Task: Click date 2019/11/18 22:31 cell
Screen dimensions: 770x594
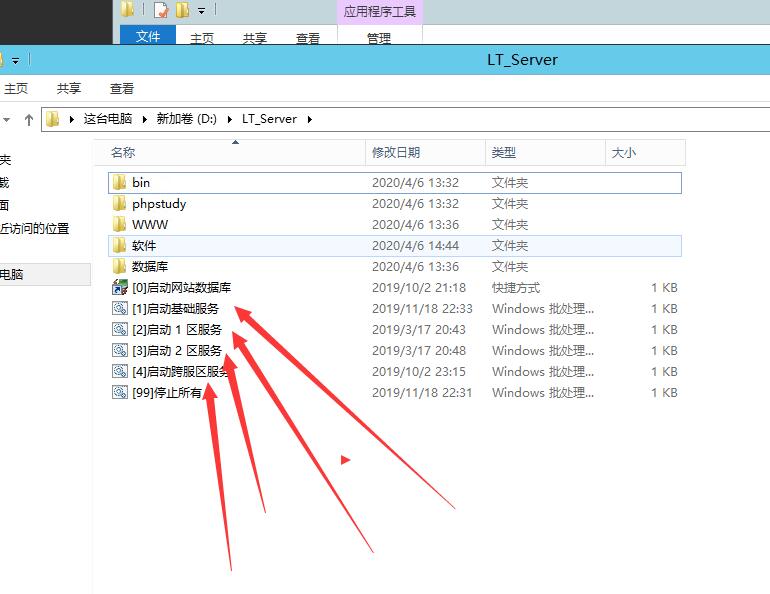Action: point(422,393)
